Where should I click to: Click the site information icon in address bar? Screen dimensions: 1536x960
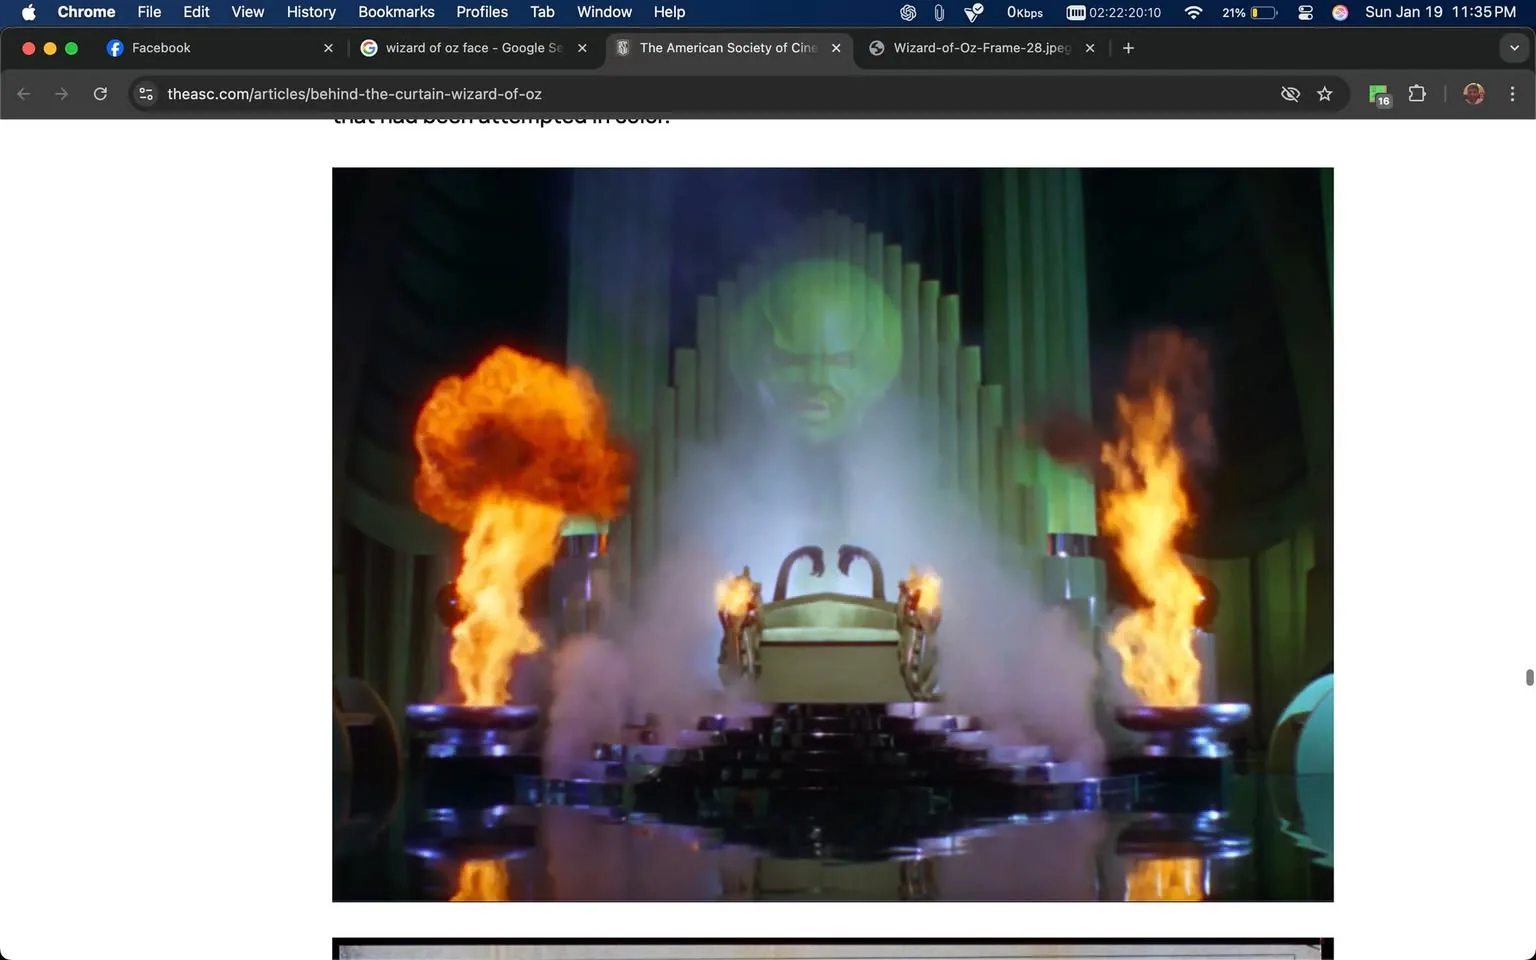coord(146,93)
